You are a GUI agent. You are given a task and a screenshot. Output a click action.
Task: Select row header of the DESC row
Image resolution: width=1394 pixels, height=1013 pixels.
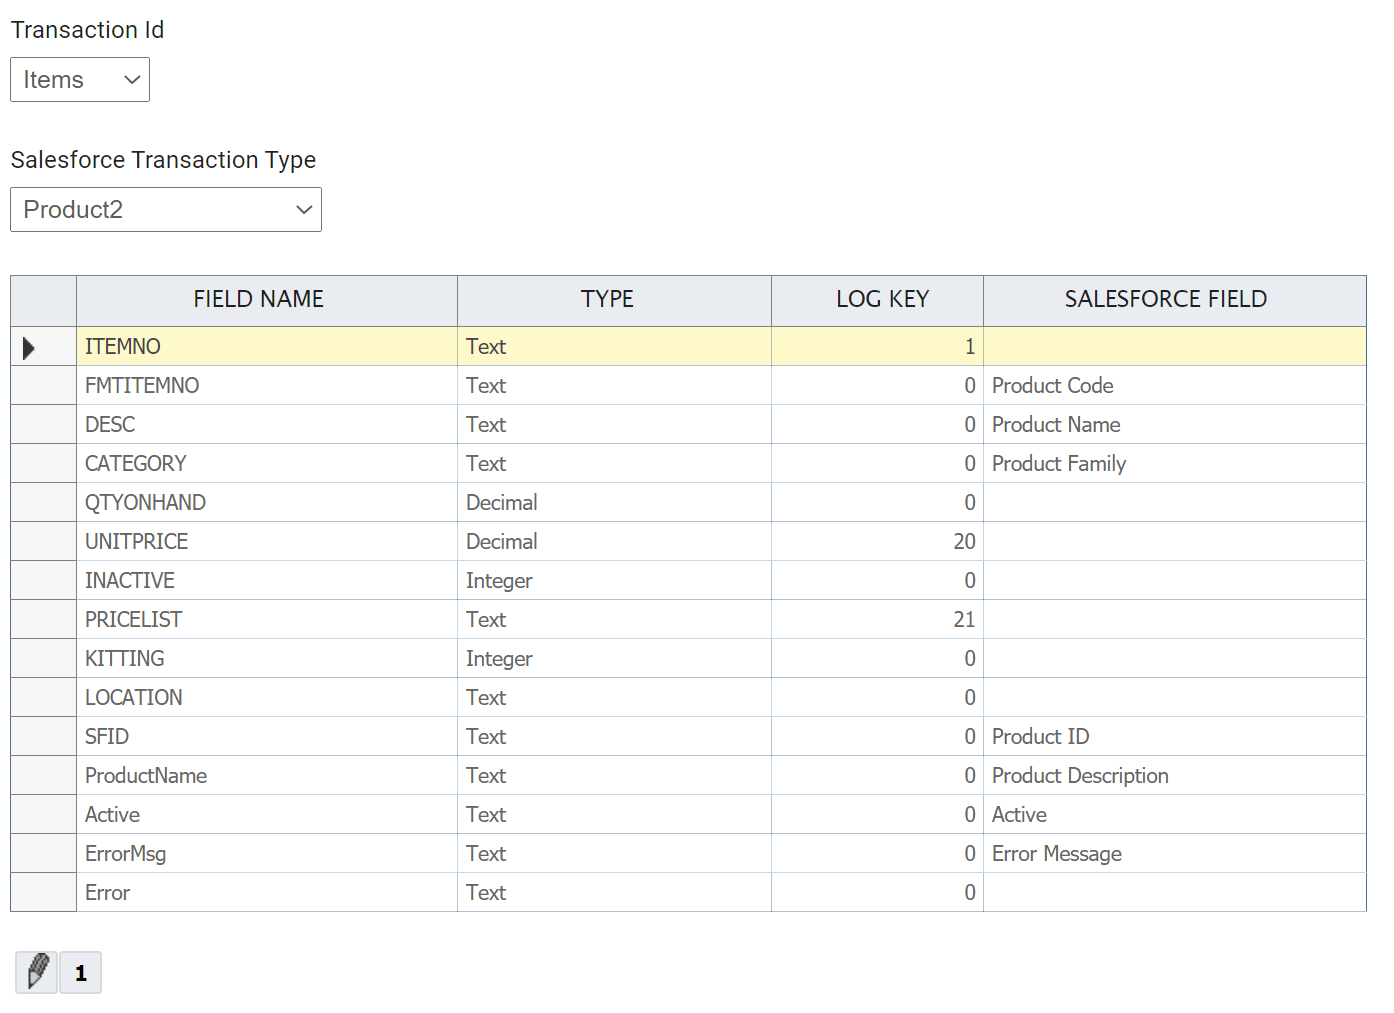click(x=43, y=425)
